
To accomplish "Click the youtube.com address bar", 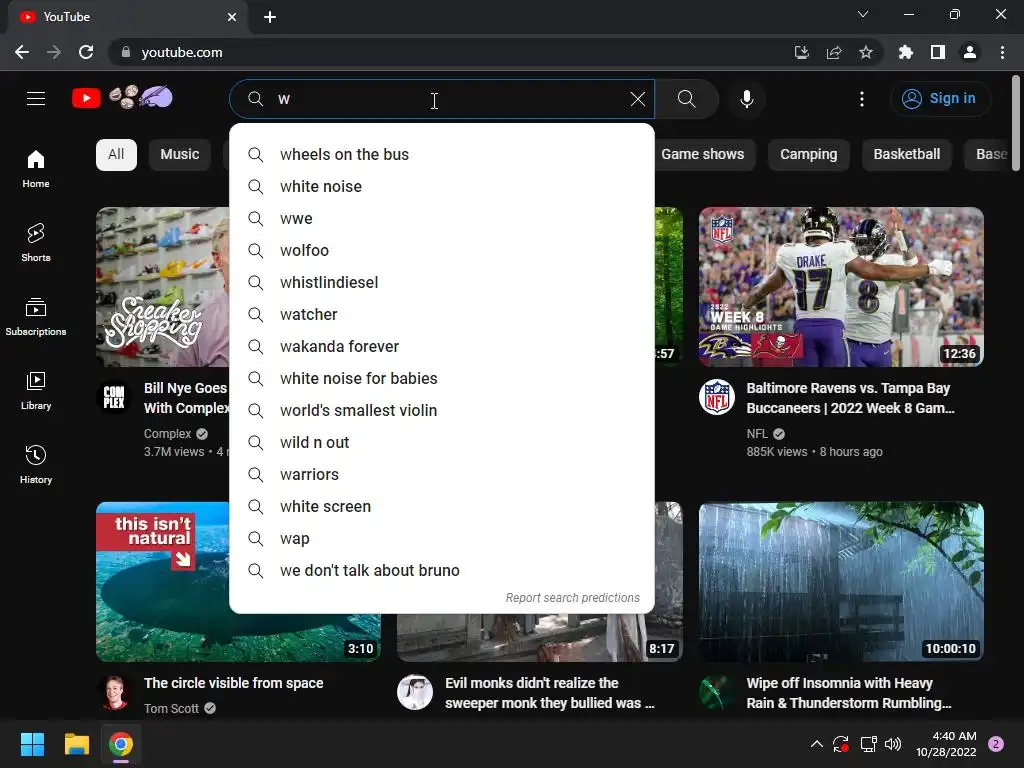I will point(451,52).
